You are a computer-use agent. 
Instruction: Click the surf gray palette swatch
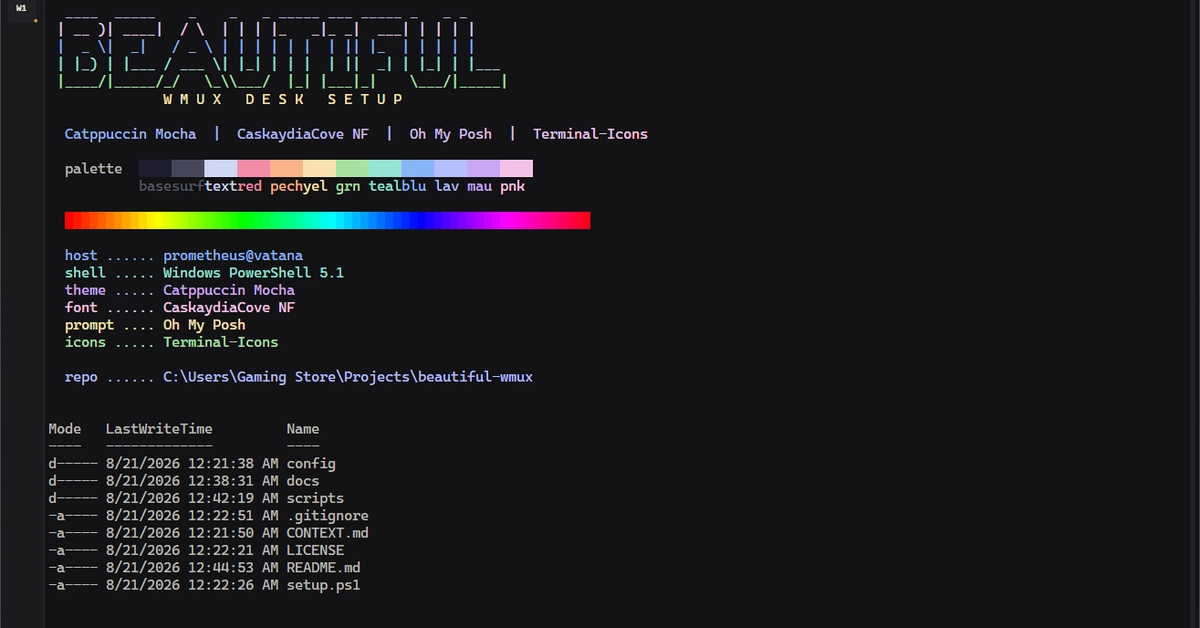(188, 168)
